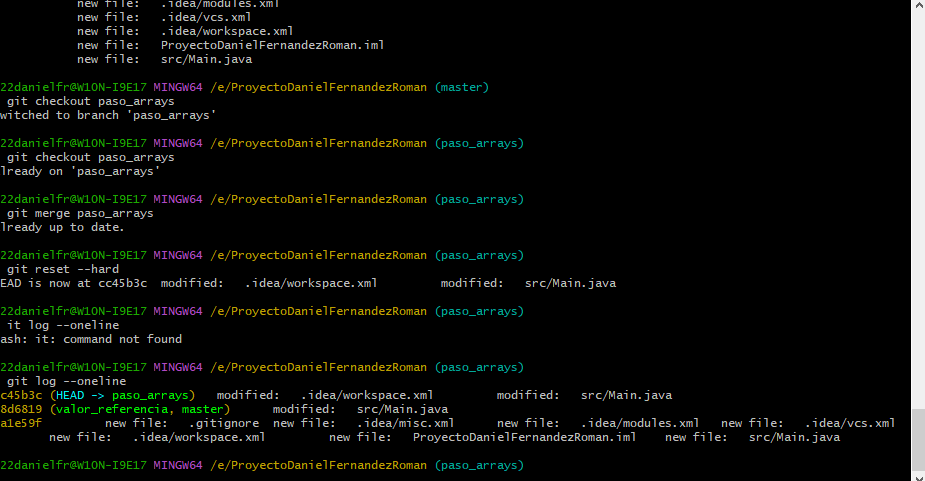Click 'src/Main.java' in the c45b3c log row
The height and width of the screenshot is (481, 925).
pyautogui.click(x=626, y=395)
